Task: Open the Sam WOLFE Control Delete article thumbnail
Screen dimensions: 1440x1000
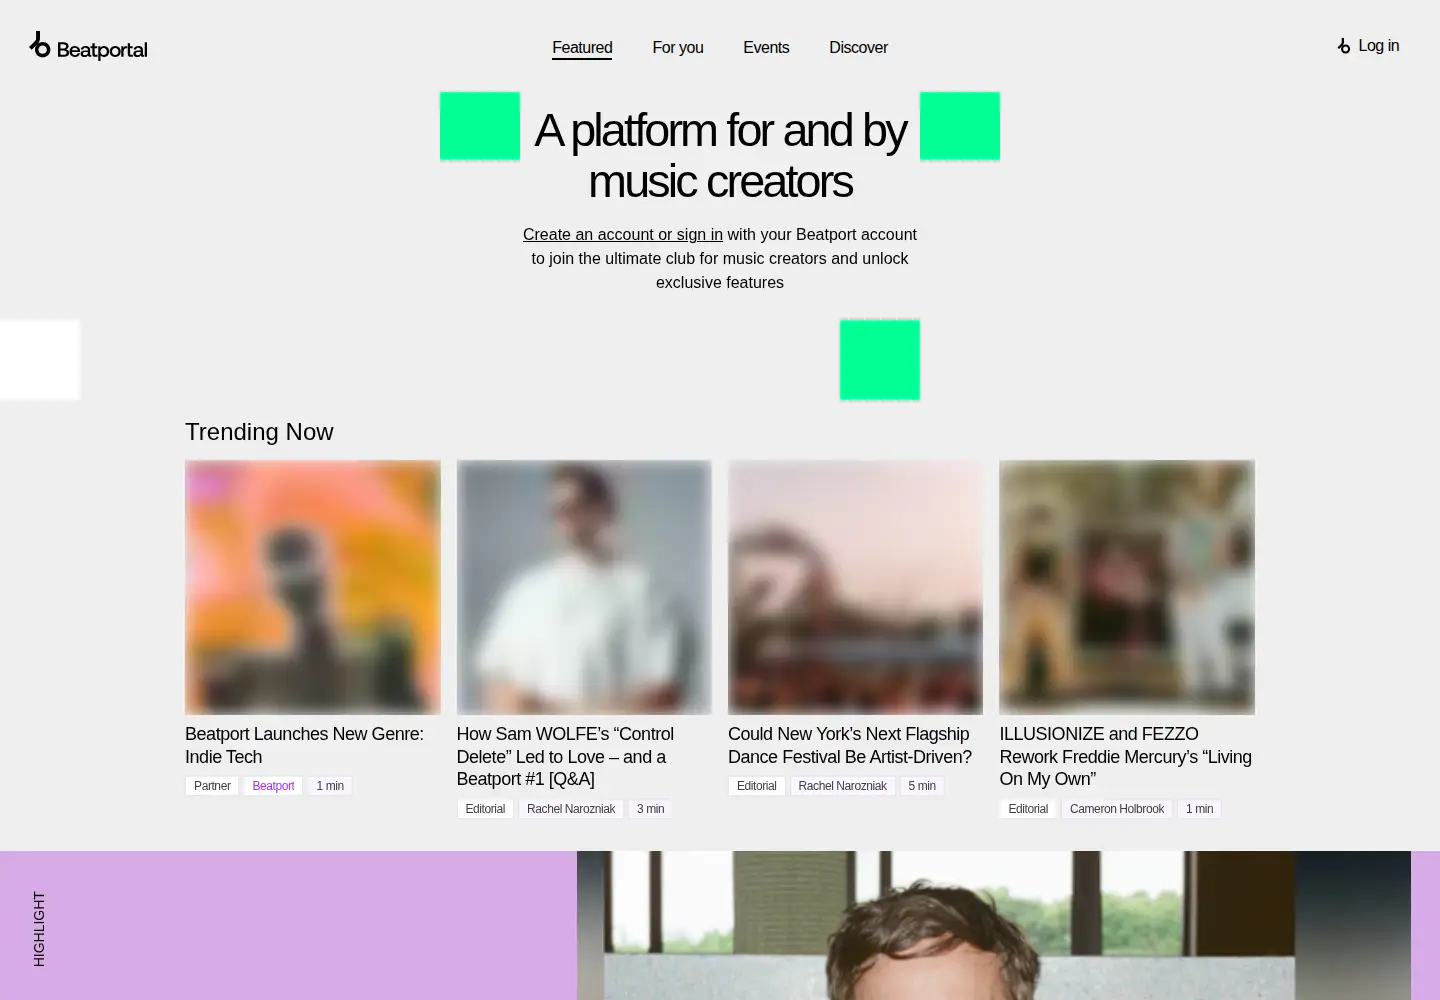Action: pos(584,587)
